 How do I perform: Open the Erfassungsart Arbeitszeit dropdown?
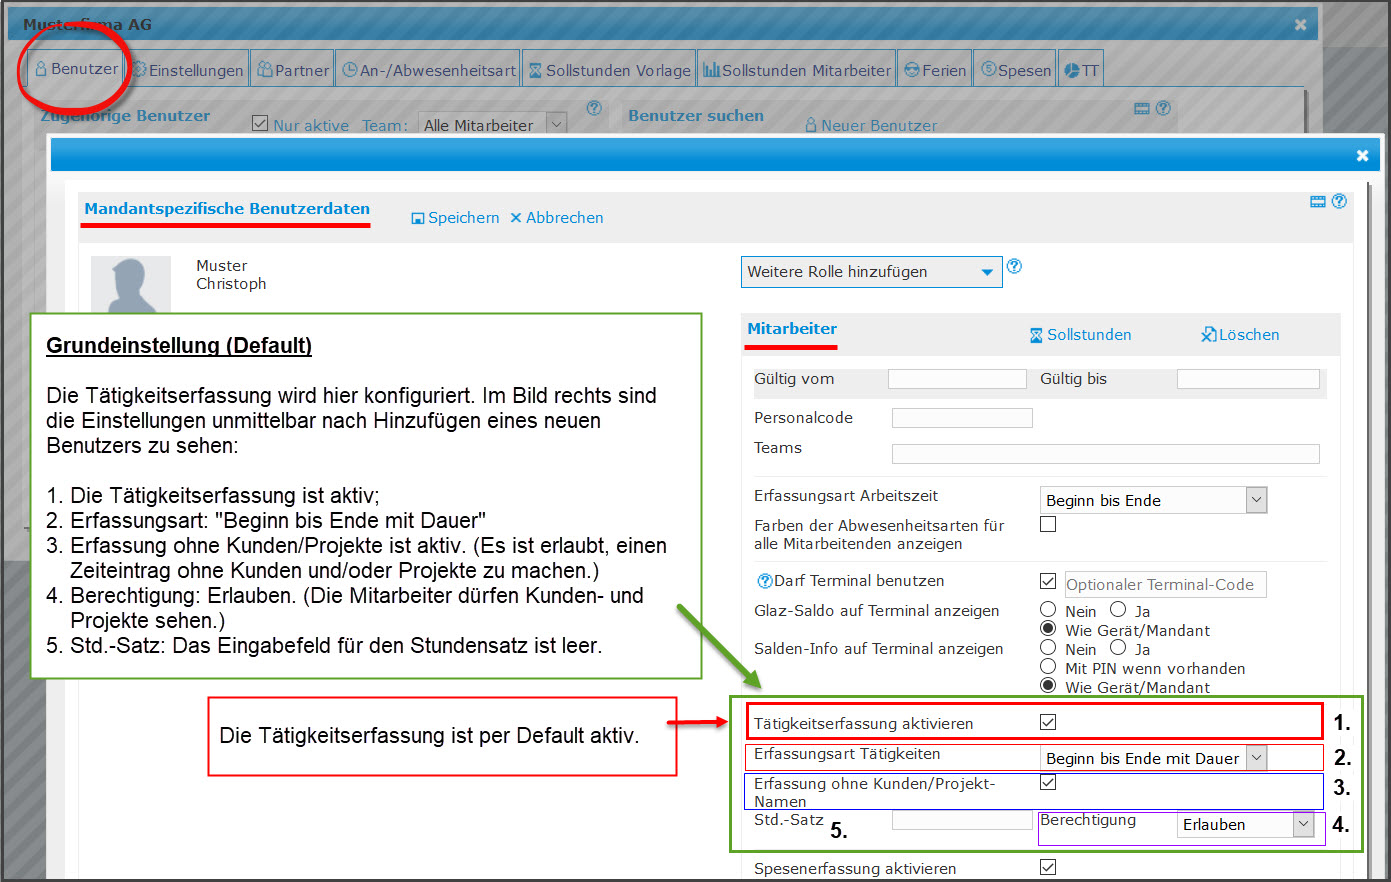pos(1153,501)
